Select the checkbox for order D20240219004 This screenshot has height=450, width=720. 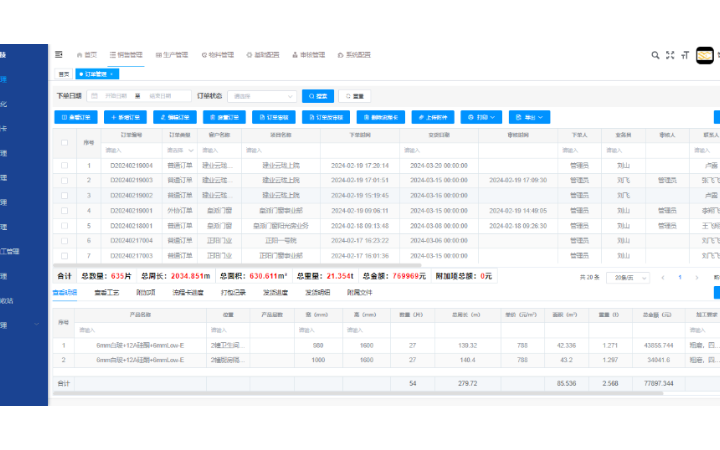(65, 166)
